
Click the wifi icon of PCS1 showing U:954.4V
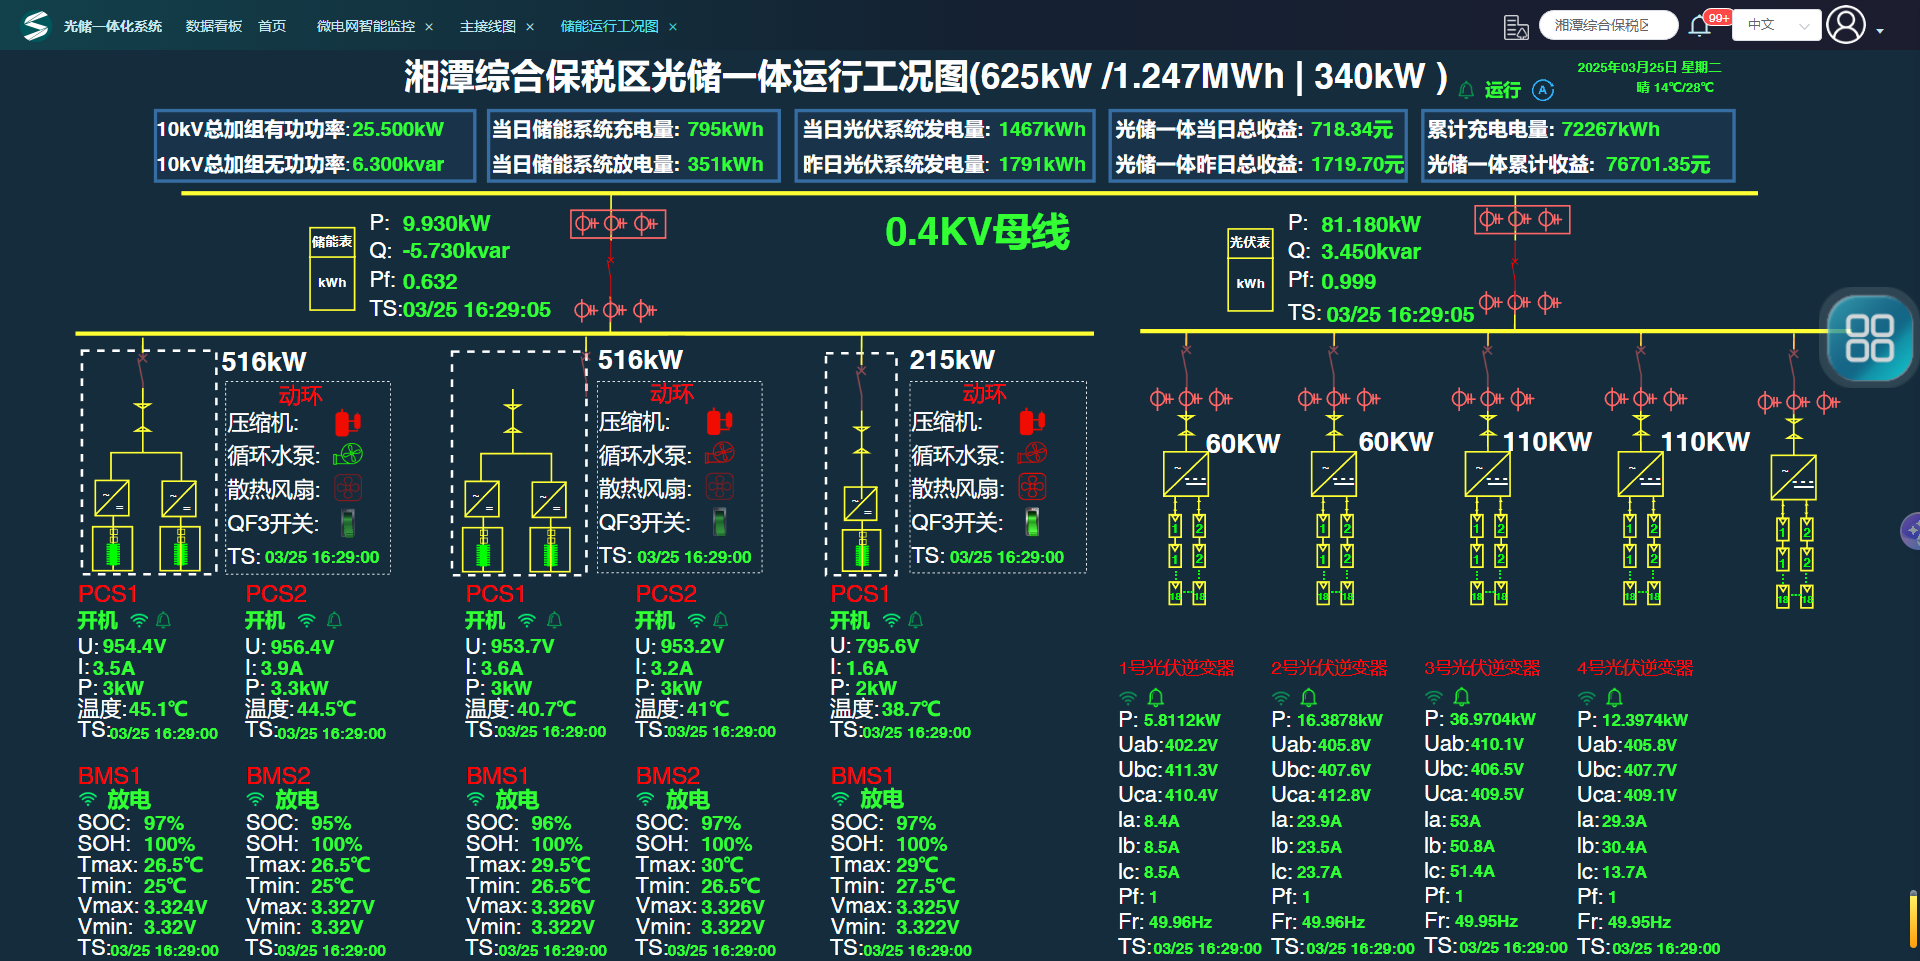139,620
